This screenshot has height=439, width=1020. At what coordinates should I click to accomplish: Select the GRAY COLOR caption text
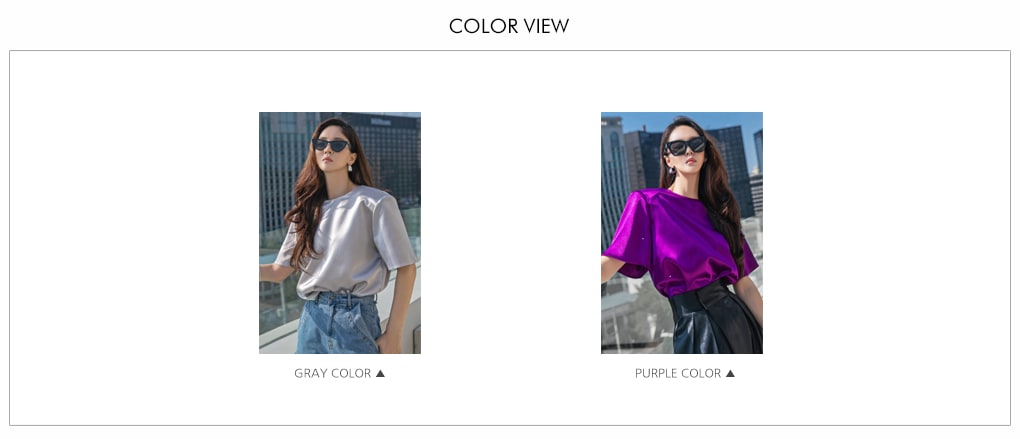[x=332, y=373]
